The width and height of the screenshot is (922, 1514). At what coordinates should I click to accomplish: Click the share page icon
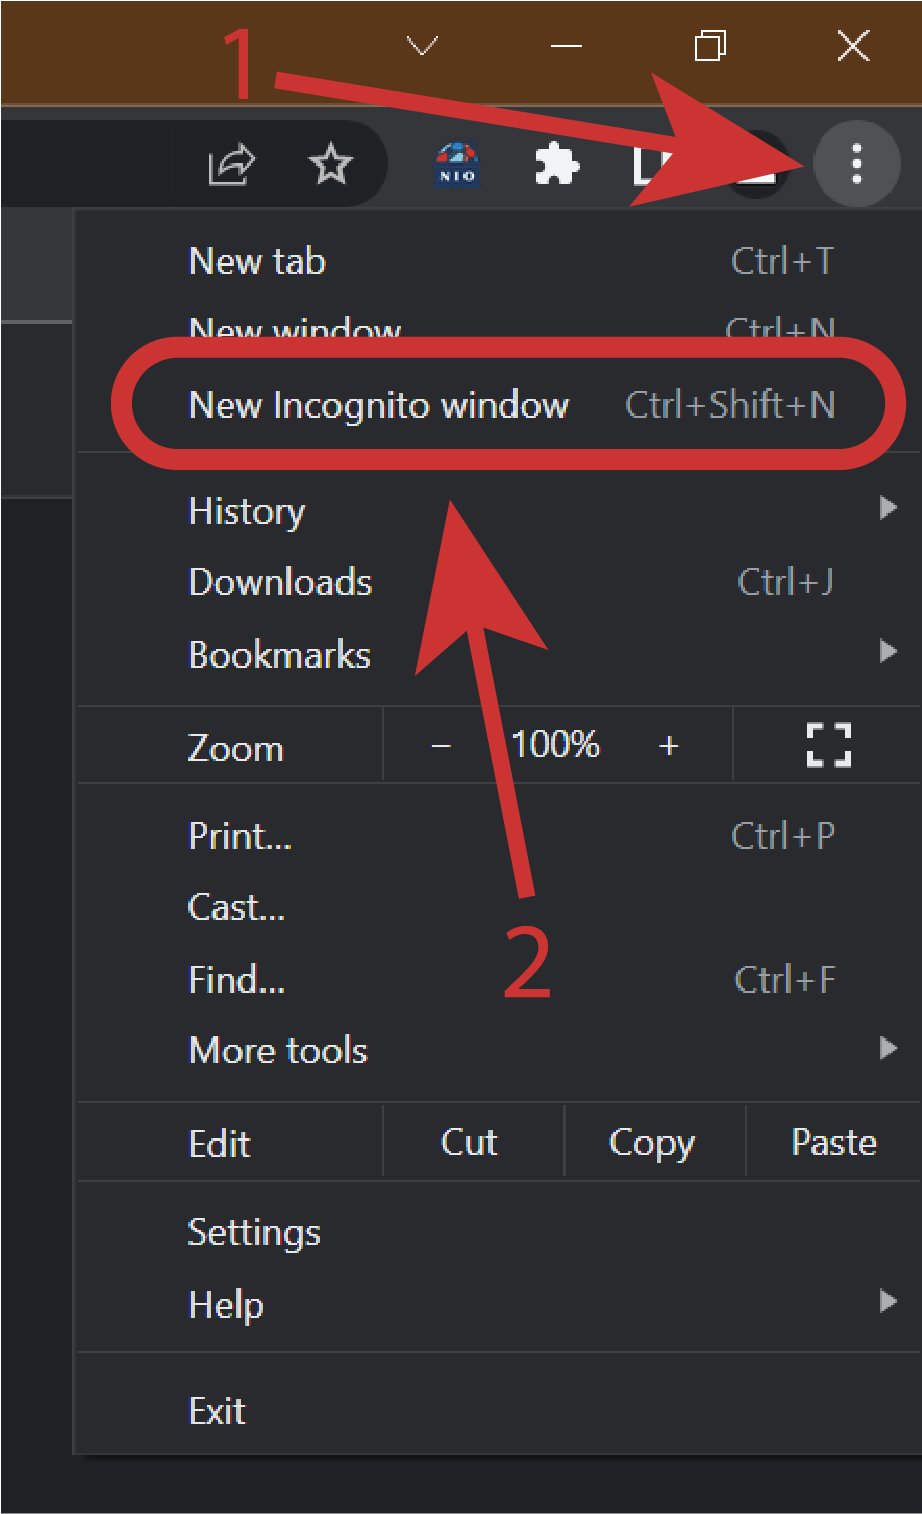coord(232,163)
